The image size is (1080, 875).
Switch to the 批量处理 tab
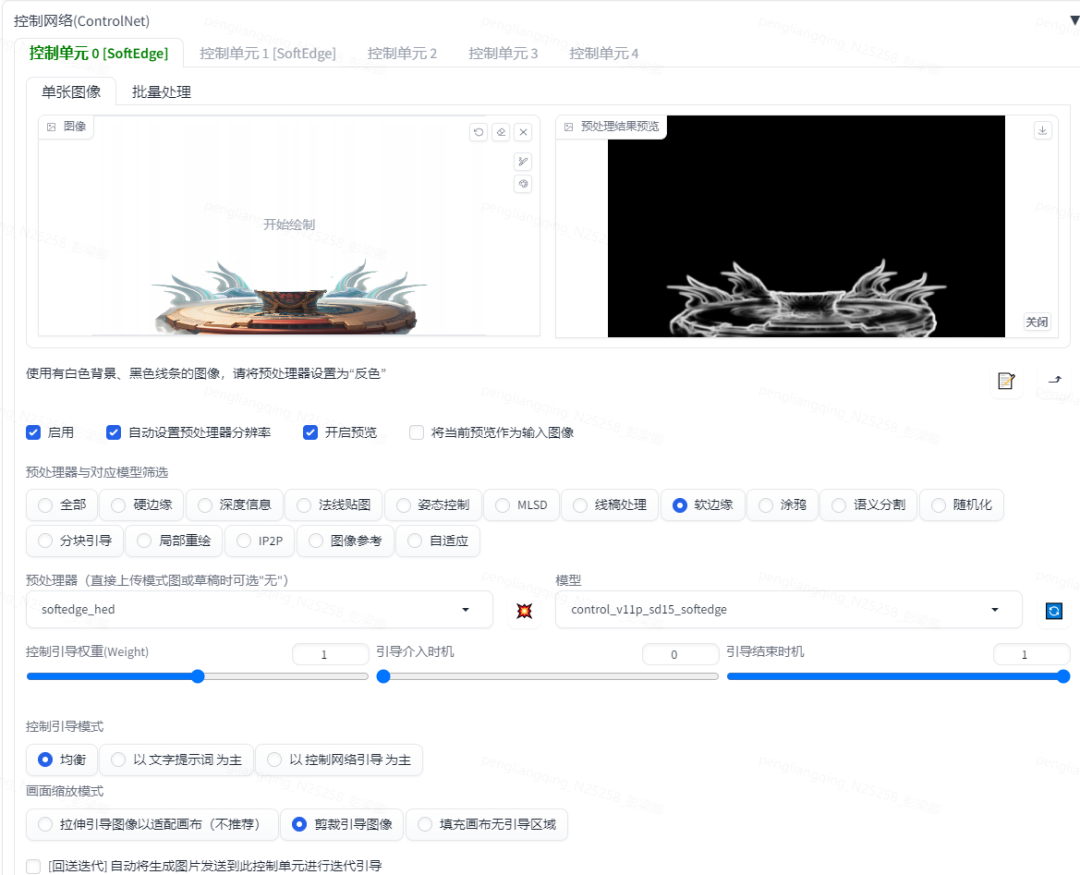(x=161, y=92)
